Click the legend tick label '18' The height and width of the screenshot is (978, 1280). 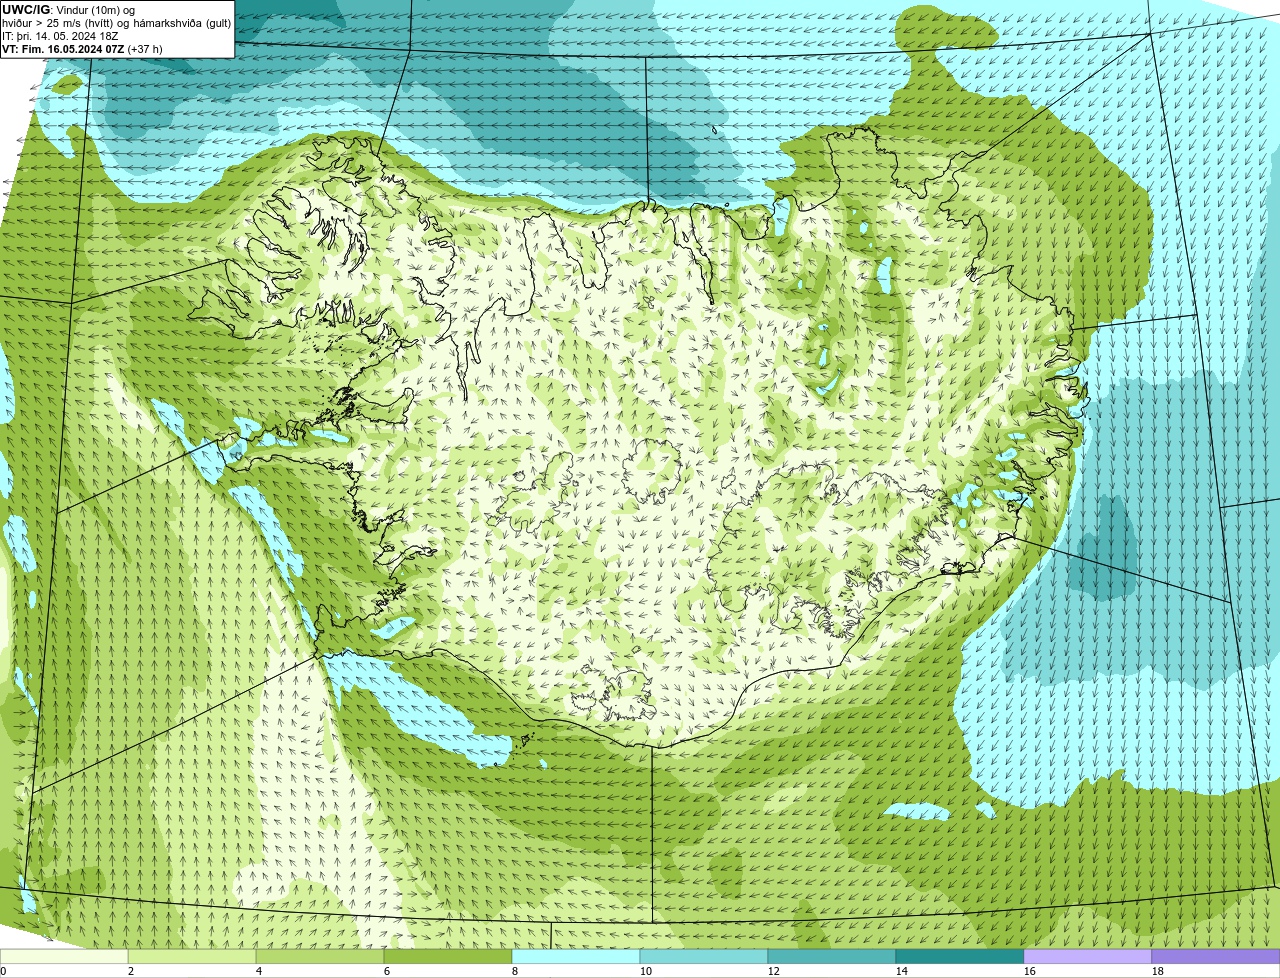[1158, 971]
